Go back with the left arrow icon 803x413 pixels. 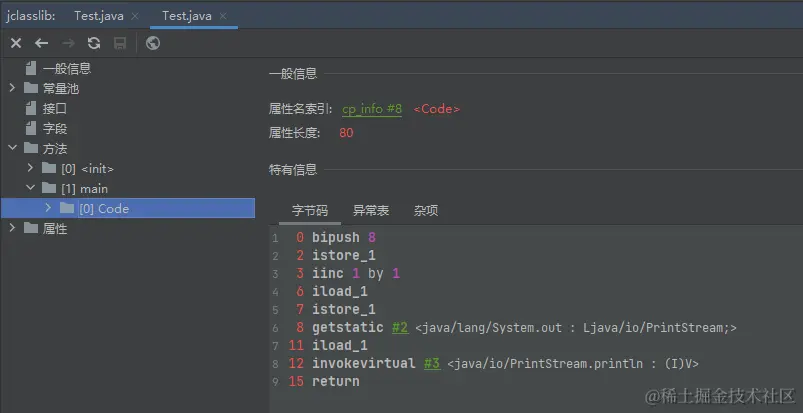click(x=41, y=44)
